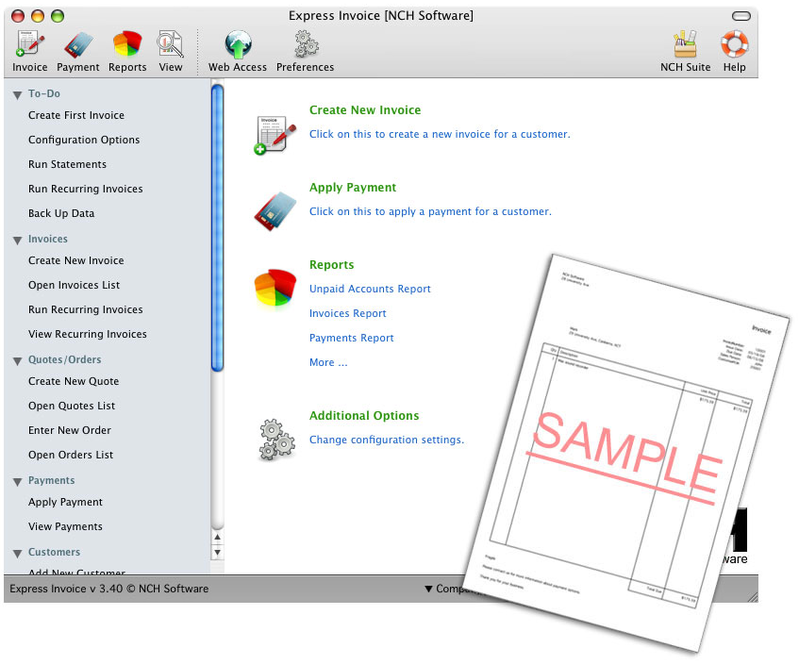
Task: Click the green Reports heading
Action: (331, 265)
